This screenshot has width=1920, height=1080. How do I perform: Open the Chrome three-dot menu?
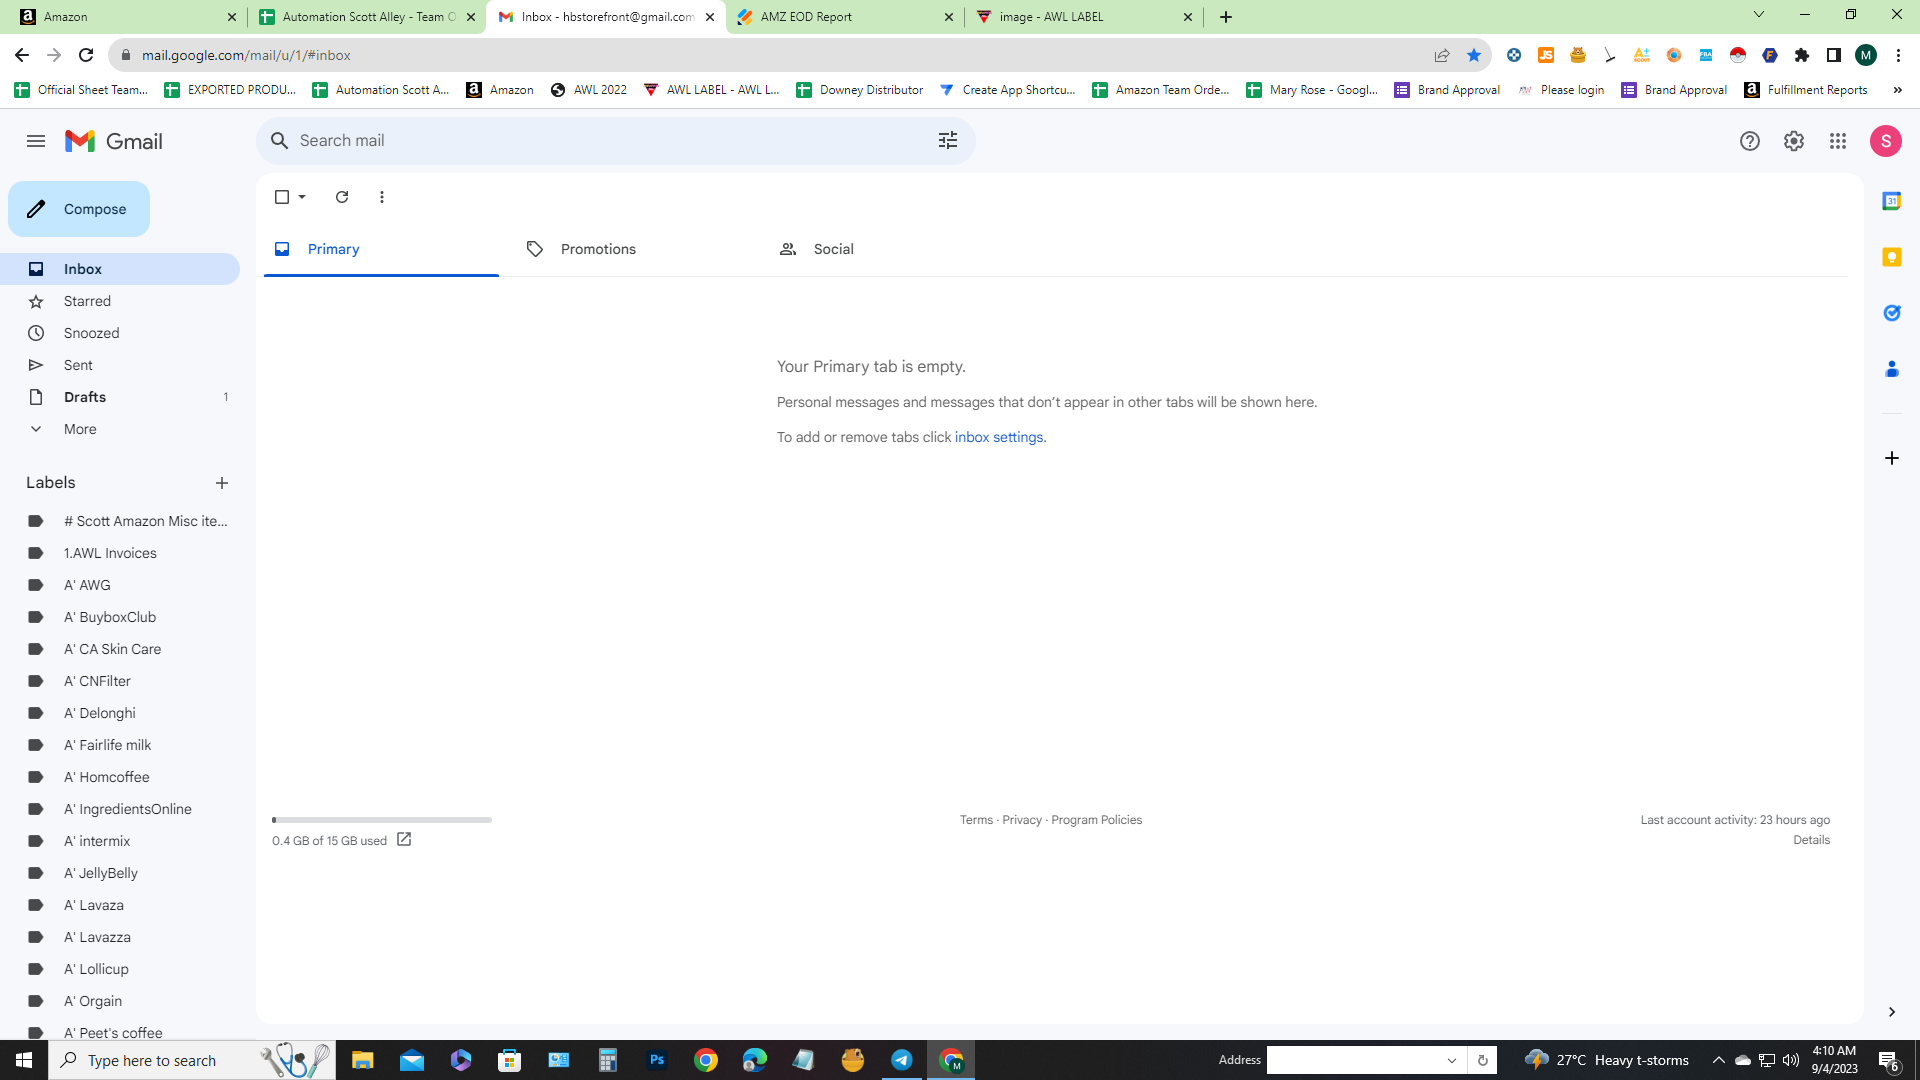pyautogui.click(x=1898, y=55)
